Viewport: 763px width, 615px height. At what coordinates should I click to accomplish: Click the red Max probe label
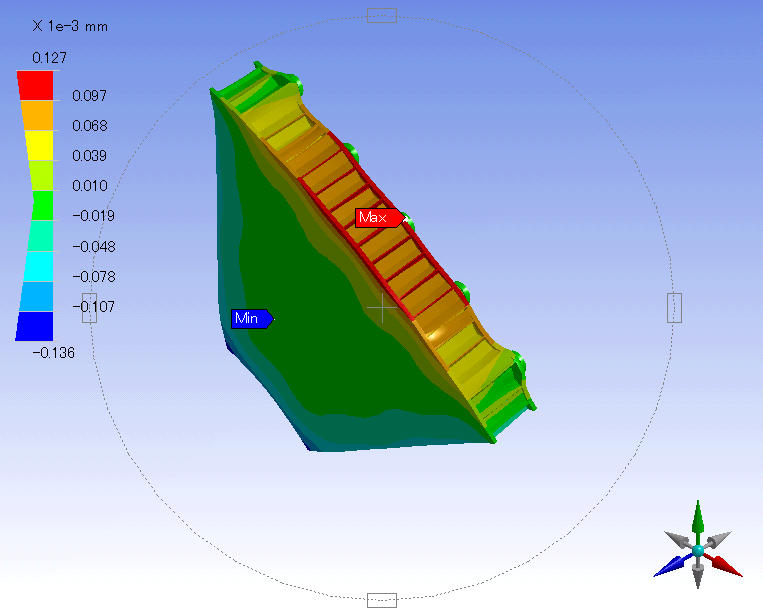tap(379, 217)
